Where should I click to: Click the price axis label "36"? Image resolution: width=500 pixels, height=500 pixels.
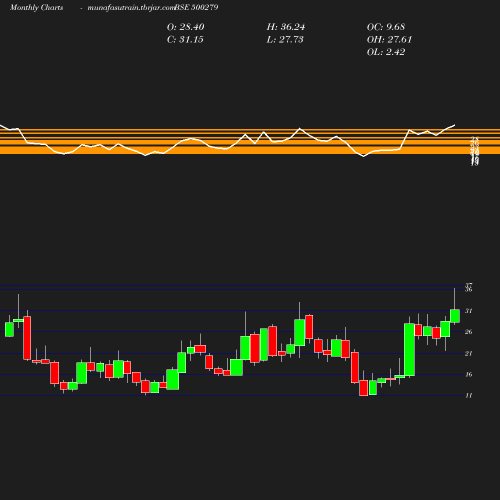(x=469, y=289)
